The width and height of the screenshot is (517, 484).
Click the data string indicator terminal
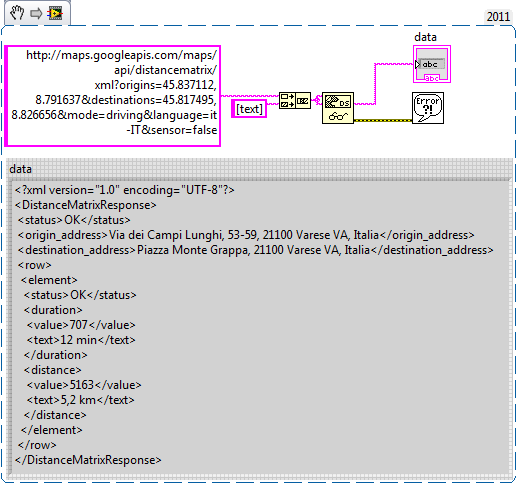coord(432,64)
